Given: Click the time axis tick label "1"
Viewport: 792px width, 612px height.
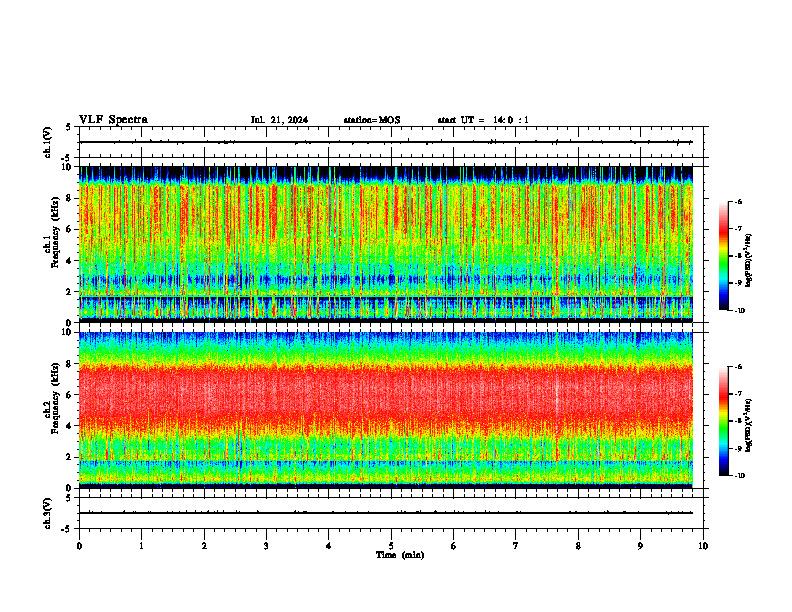Looking at the screenshot, I should [x=142, y=546].
